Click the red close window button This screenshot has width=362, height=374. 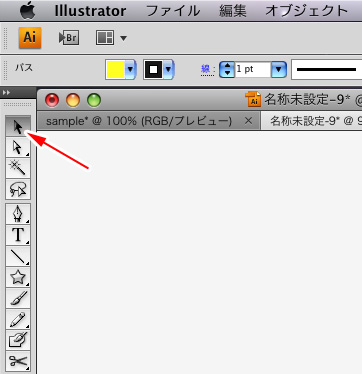point(52,100)
